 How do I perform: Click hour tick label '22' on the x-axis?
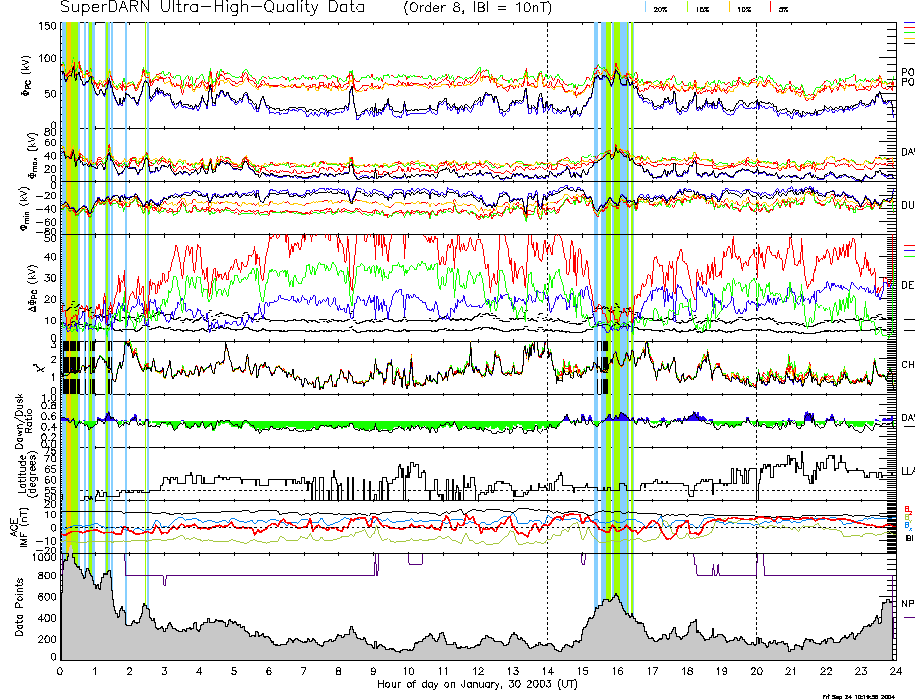point(826,671)
